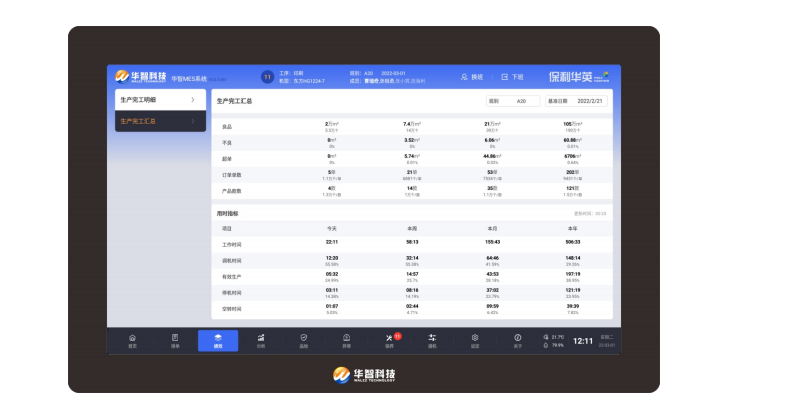Viewport: 792px width, 418px height.
Task: Open the 设定 settings gear icon
Action: (x=475, y=340)
